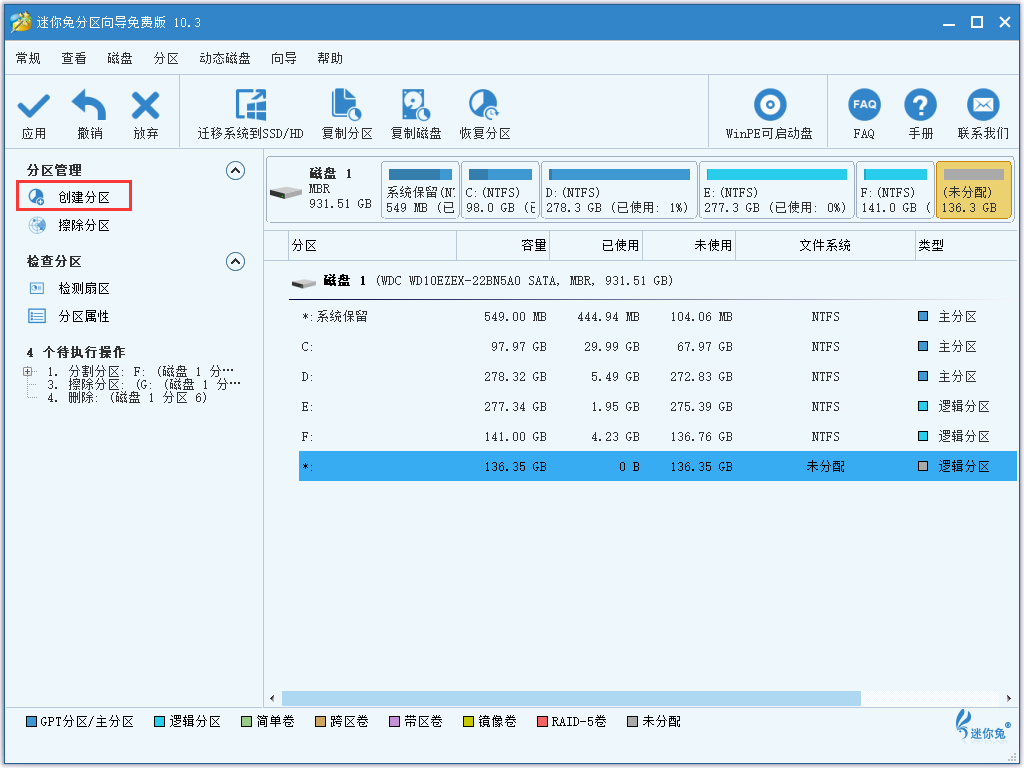Click 简单卷 legend color swatch

tap(246, 722)
